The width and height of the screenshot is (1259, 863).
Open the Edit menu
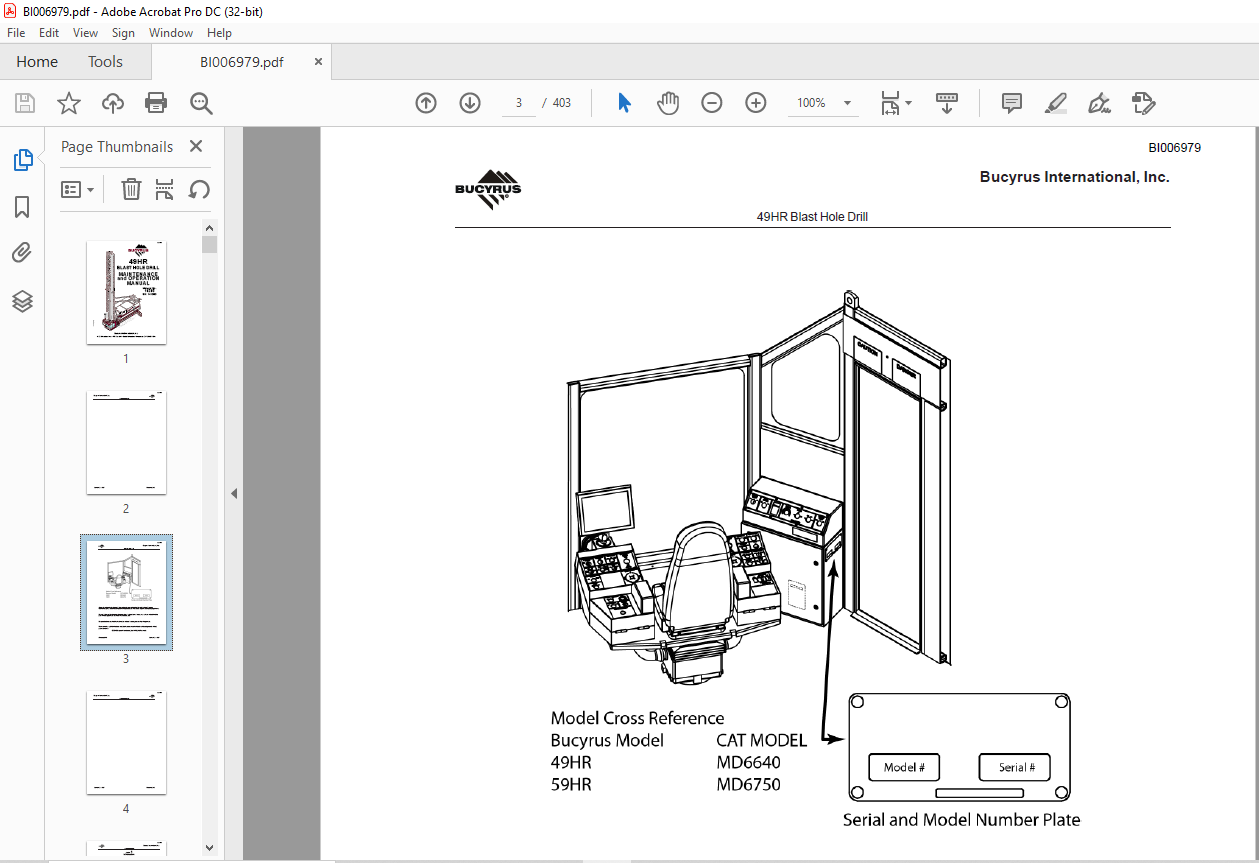point(49,33)
